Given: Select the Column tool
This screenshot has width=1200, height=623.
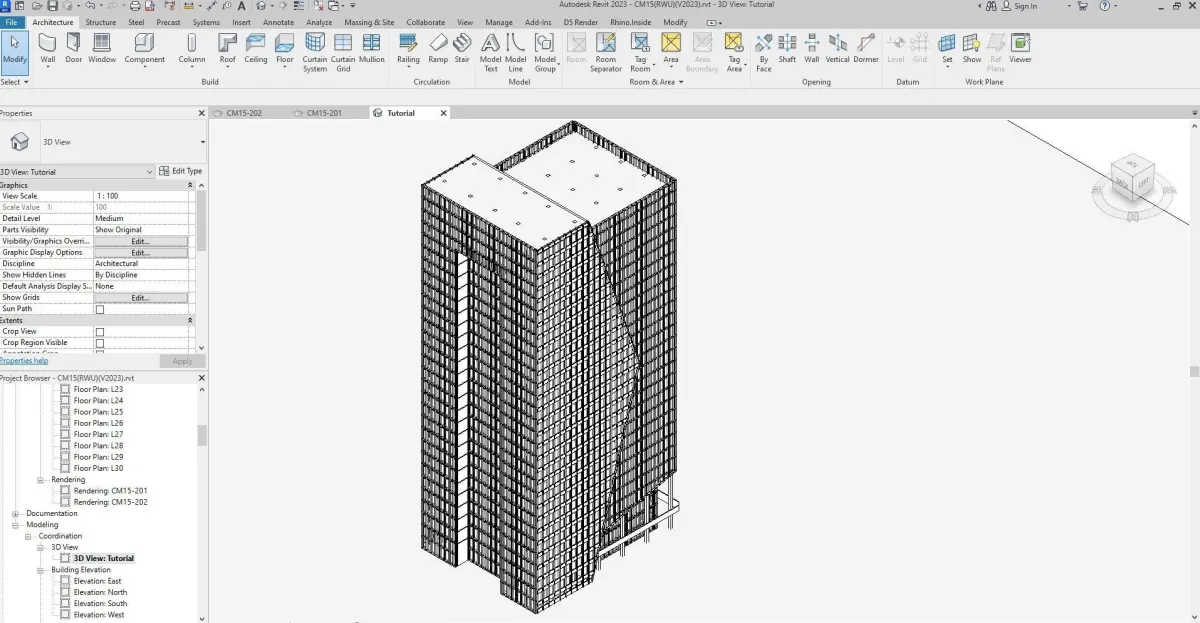Looking at the screenshot, I should pos(192,49).
